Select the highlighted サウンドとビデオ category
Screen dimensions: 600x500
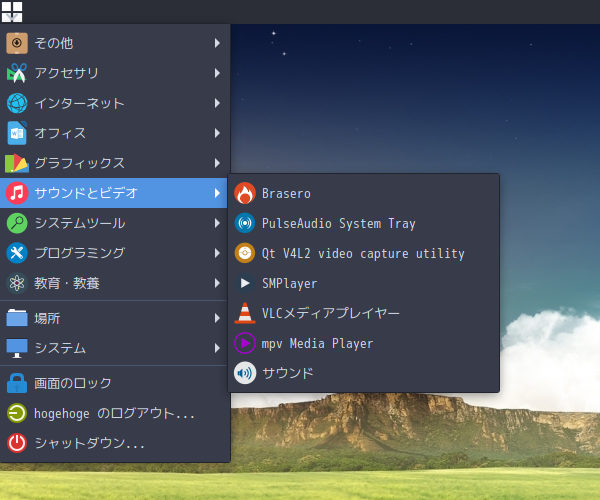pos(114,193)
